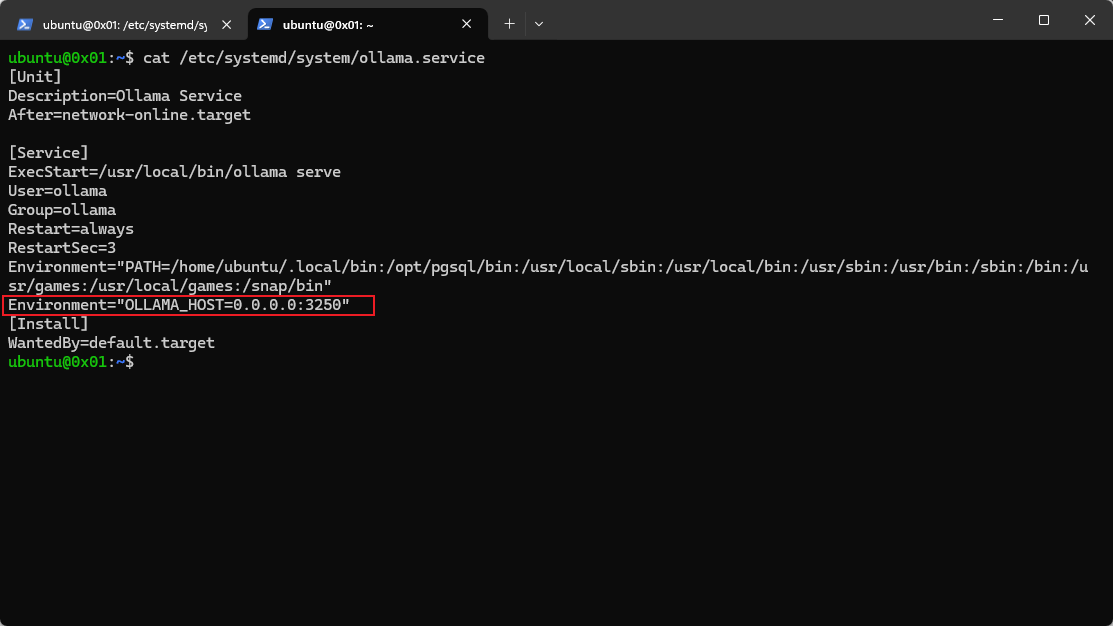
Task: Close the terminal window
Action: (x=1090, y=20)
